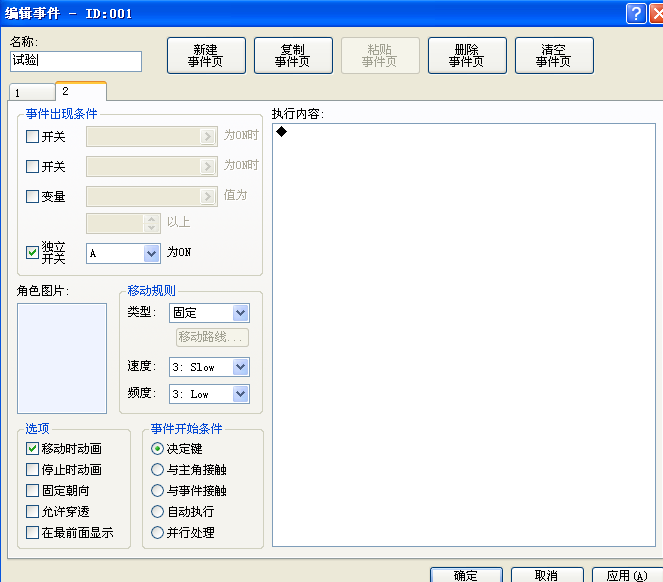The width and height of the screenshot is (663, 582).
Task: Confirm with the 确定 button
Action: pos(466,575)
